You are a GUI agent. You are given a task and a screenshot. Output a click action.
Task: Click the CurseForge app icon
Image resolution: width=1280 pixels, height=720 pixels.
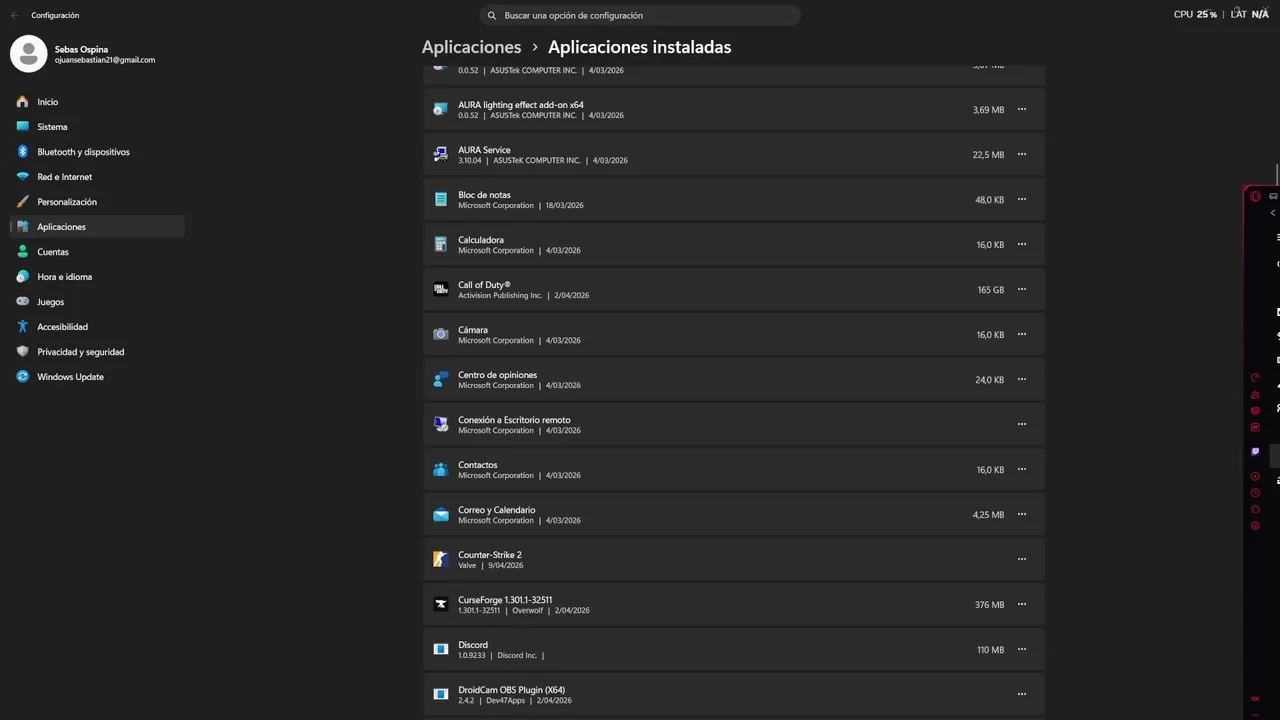(440, 605)
